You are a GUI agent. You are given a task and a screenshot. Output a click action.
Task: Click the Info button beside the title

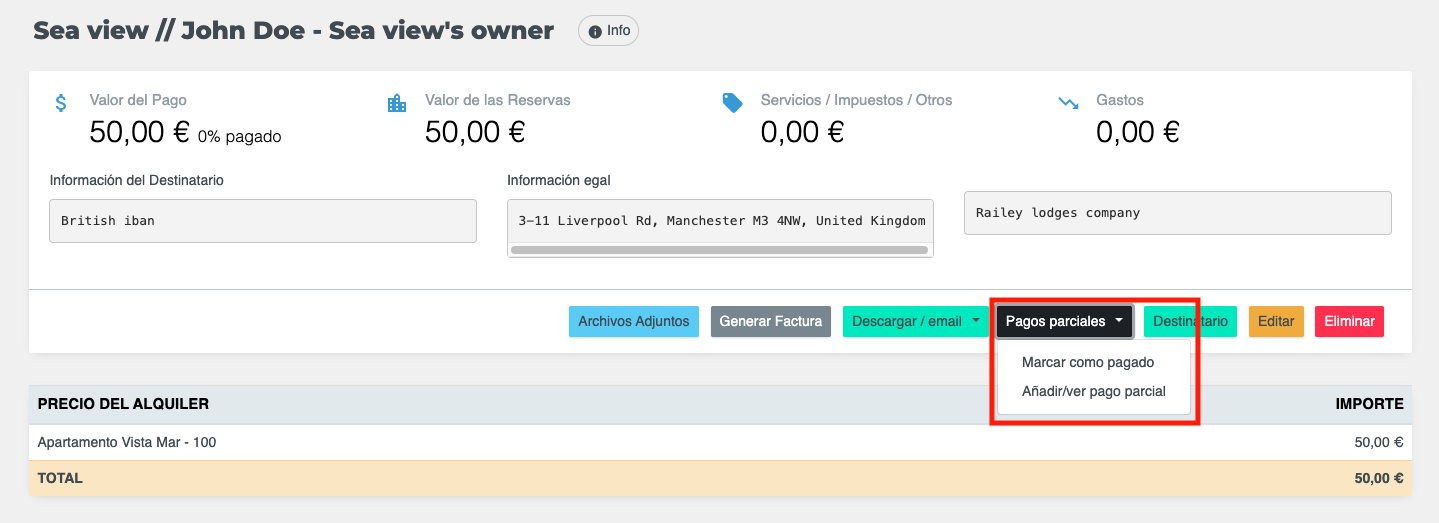pos(608,31)
